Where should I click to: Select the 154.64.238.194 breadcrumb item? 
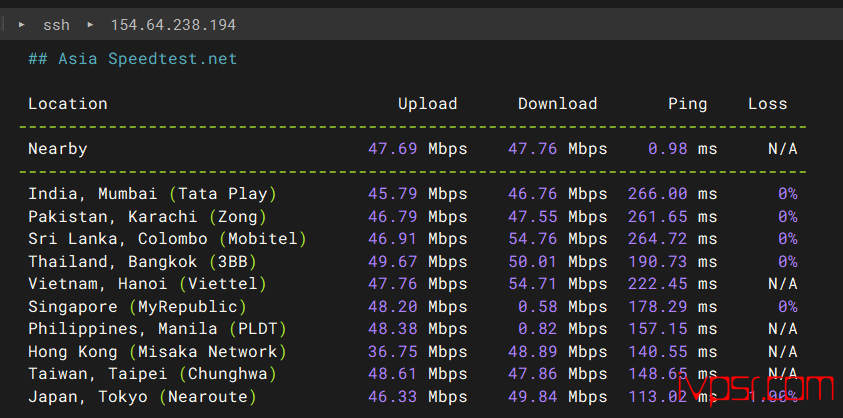173,25
